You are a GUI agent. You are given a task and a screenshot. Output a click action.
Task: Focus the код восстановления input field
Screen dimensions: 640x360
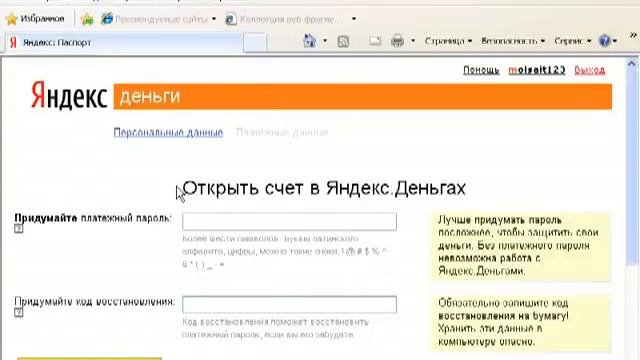pyautogui.click(x=289, y=304)
